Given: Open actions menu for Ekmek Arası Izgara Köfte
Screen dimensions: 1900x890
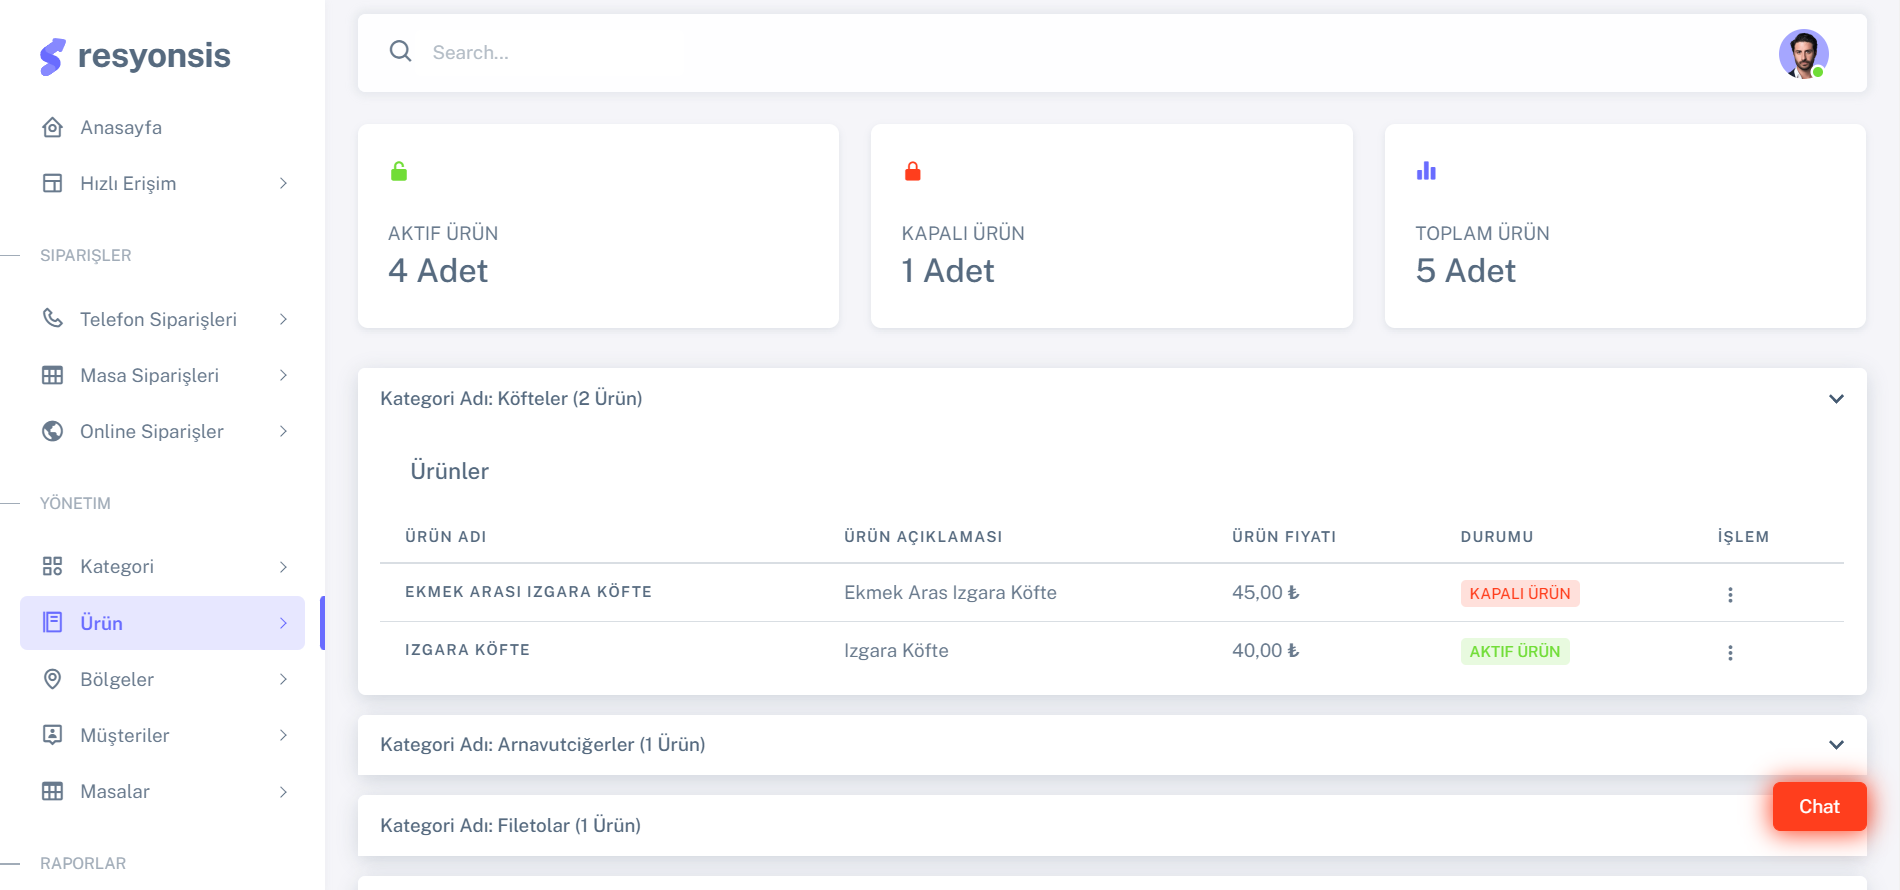Looking at the screenshot, I should 1730,595.
